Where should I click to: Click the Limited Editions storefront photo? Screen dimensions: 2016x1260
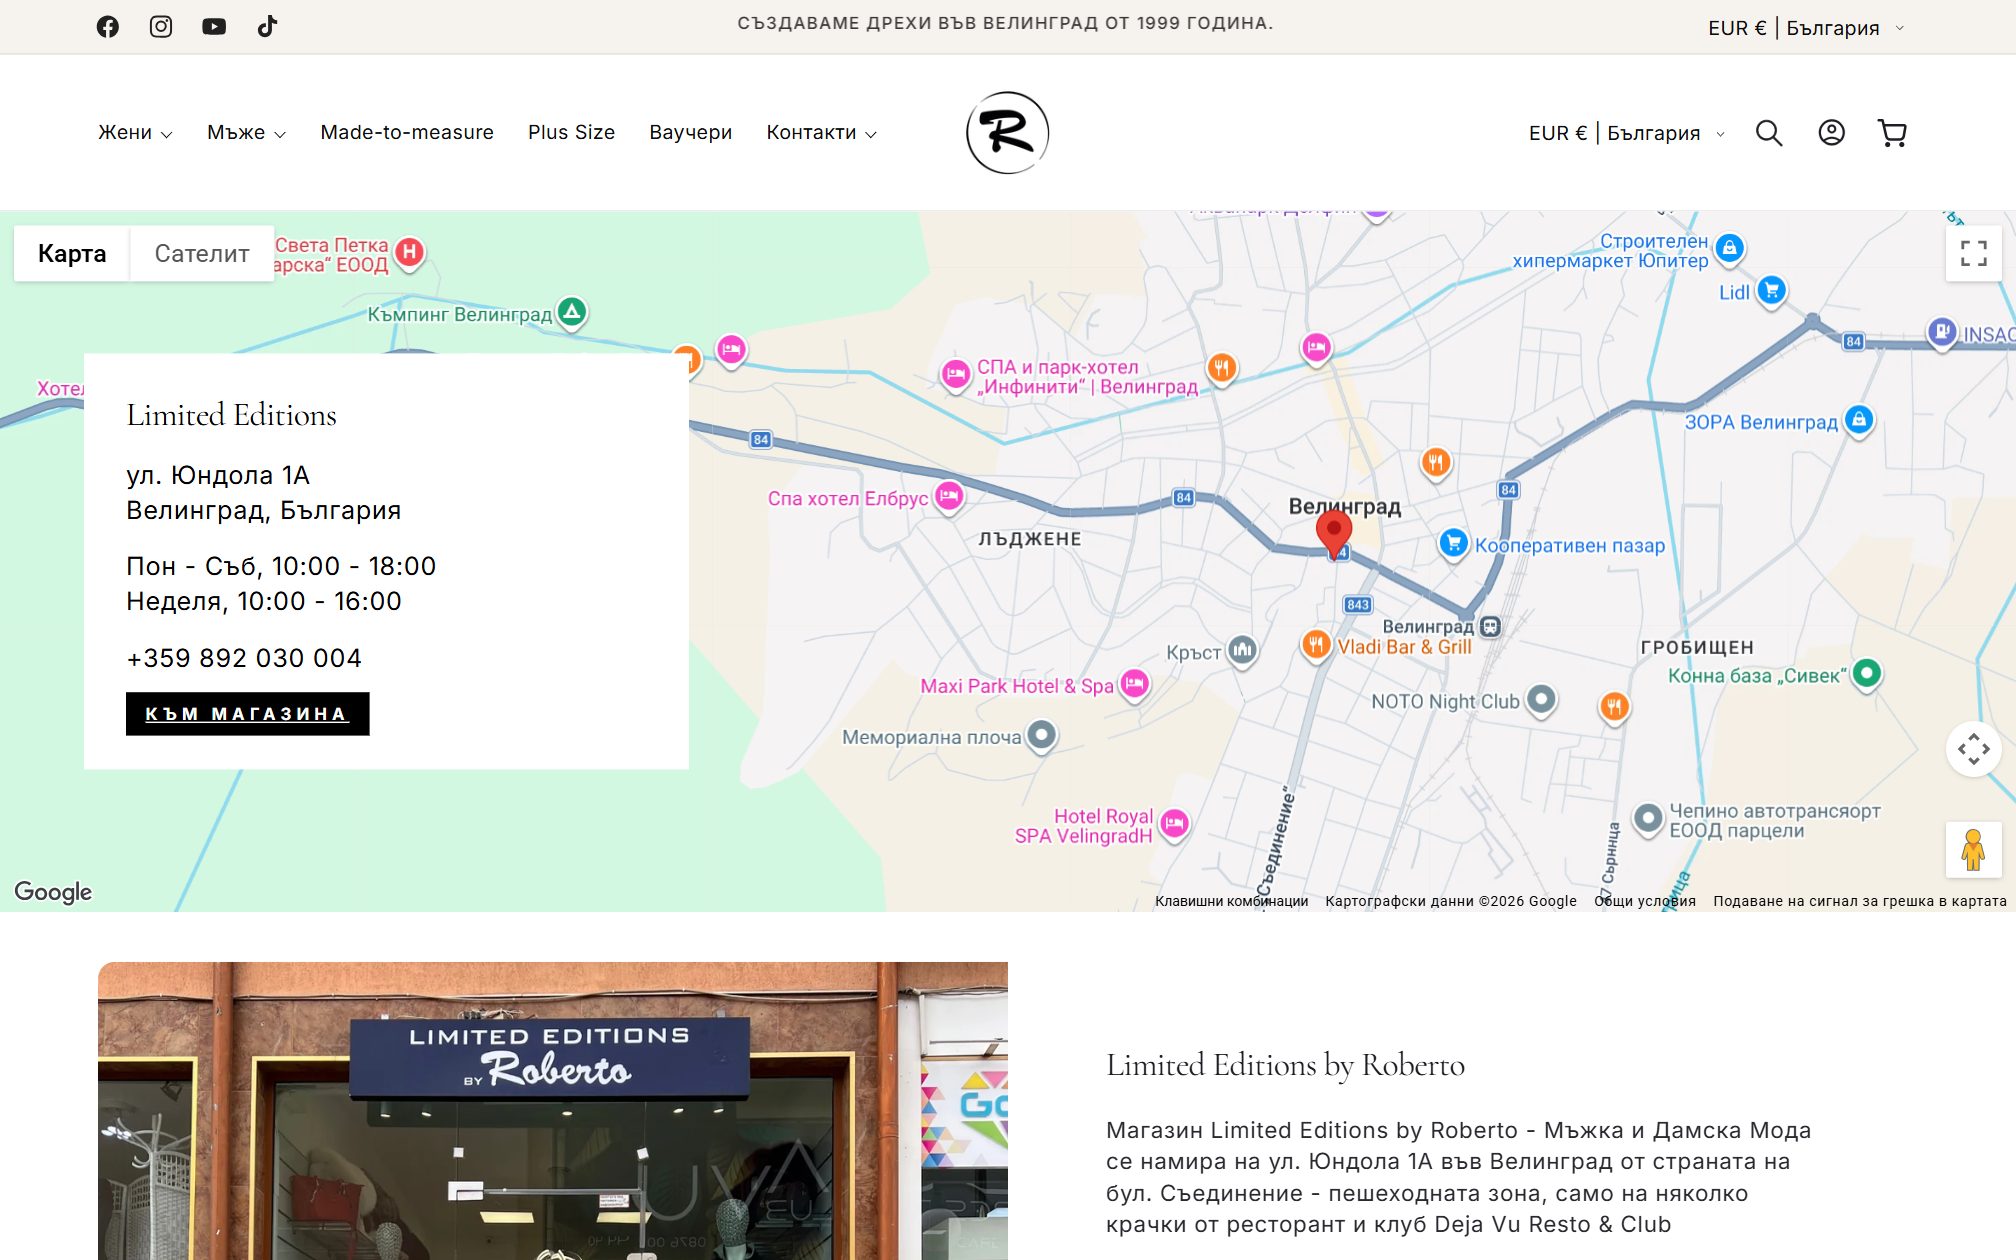(553, 1111)
